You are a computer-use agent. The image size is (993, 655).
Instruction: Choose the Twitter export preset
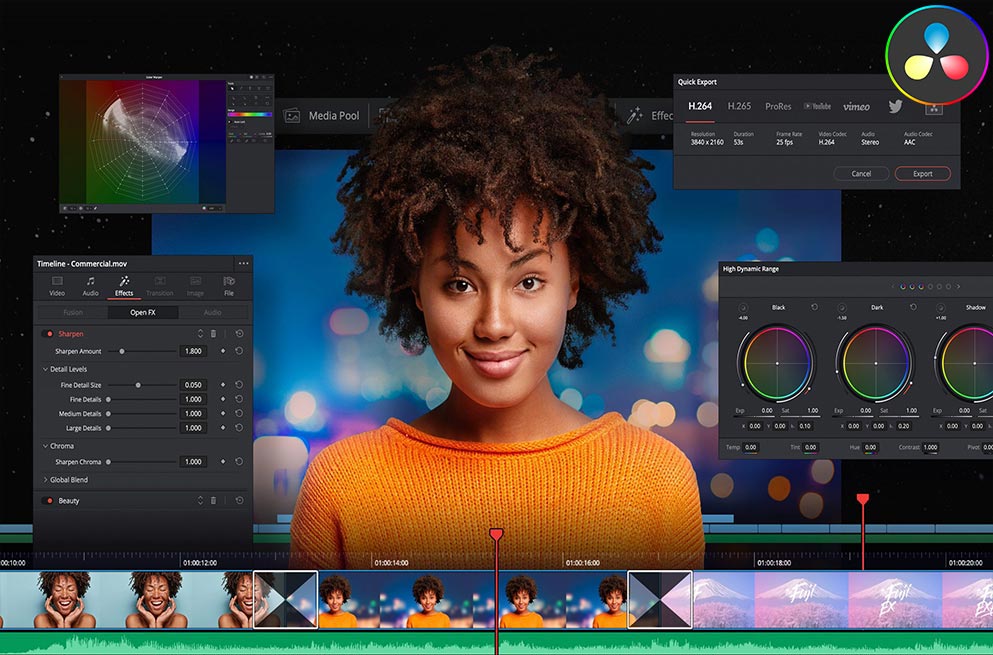[895, 106]
